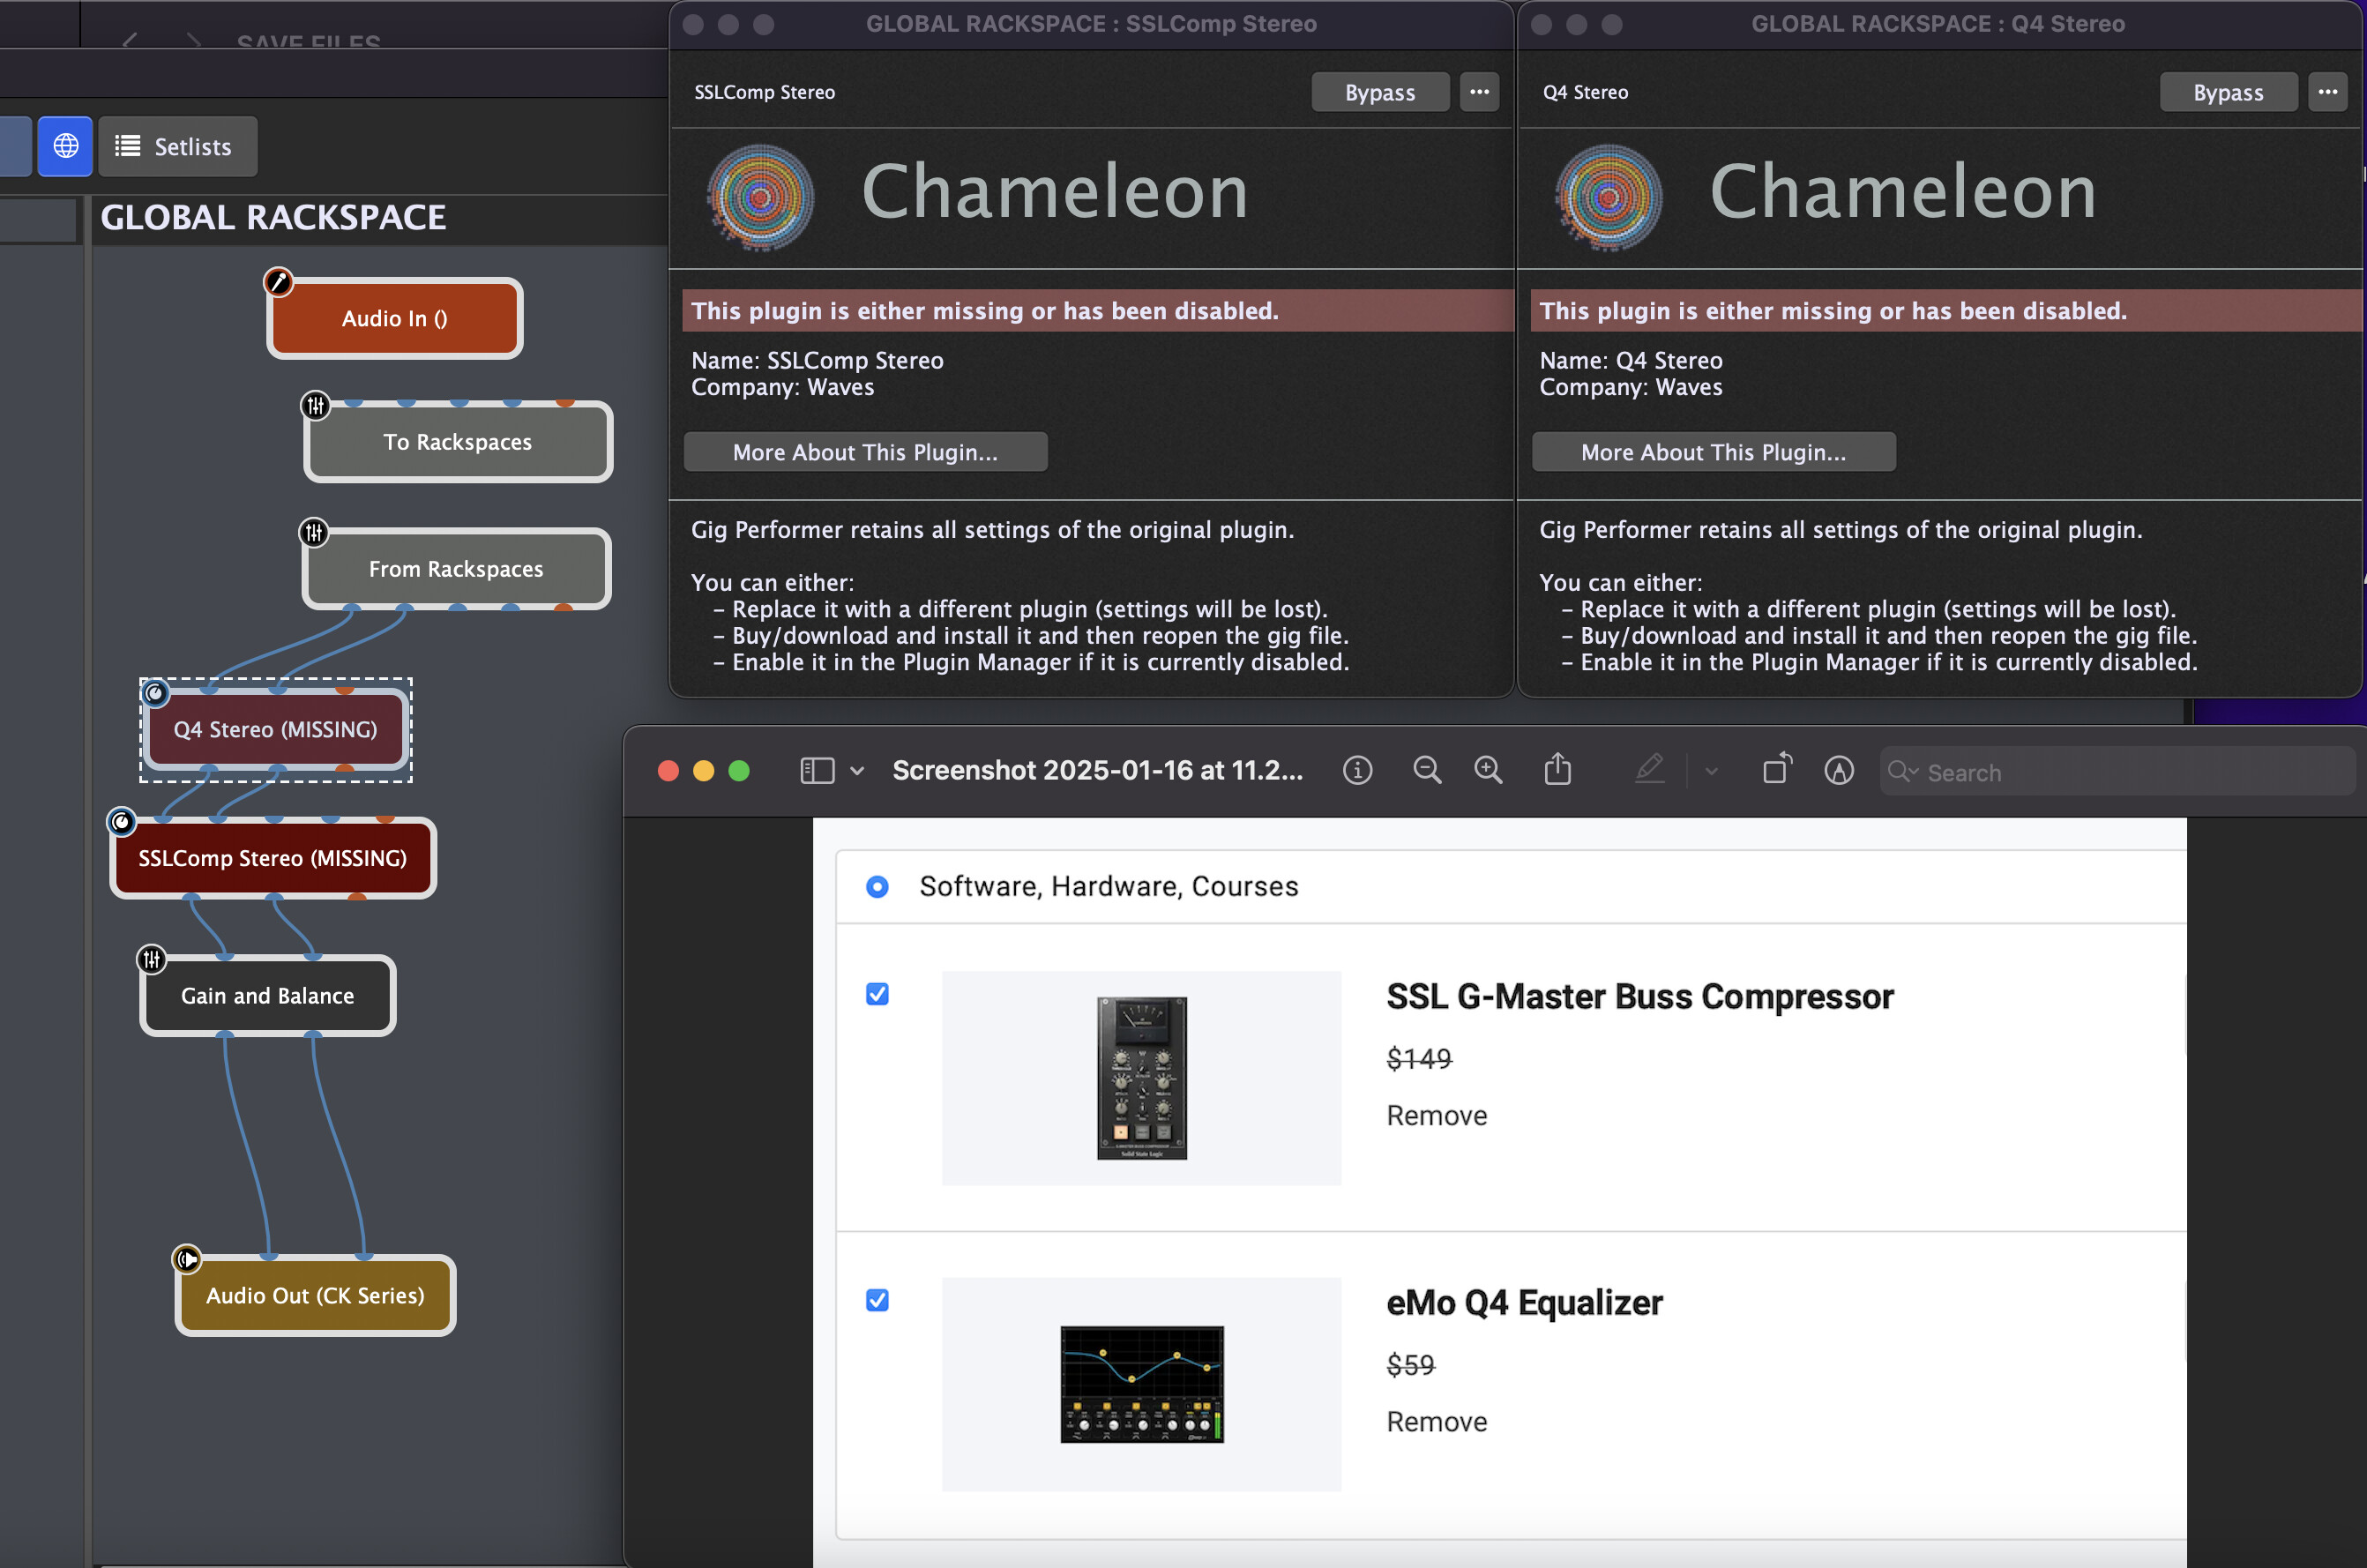Screen dimensions: 2367x1568
Task: Uncheck eMo Q4 Equalizer checkbox
Action: (x=877, y=1300)
